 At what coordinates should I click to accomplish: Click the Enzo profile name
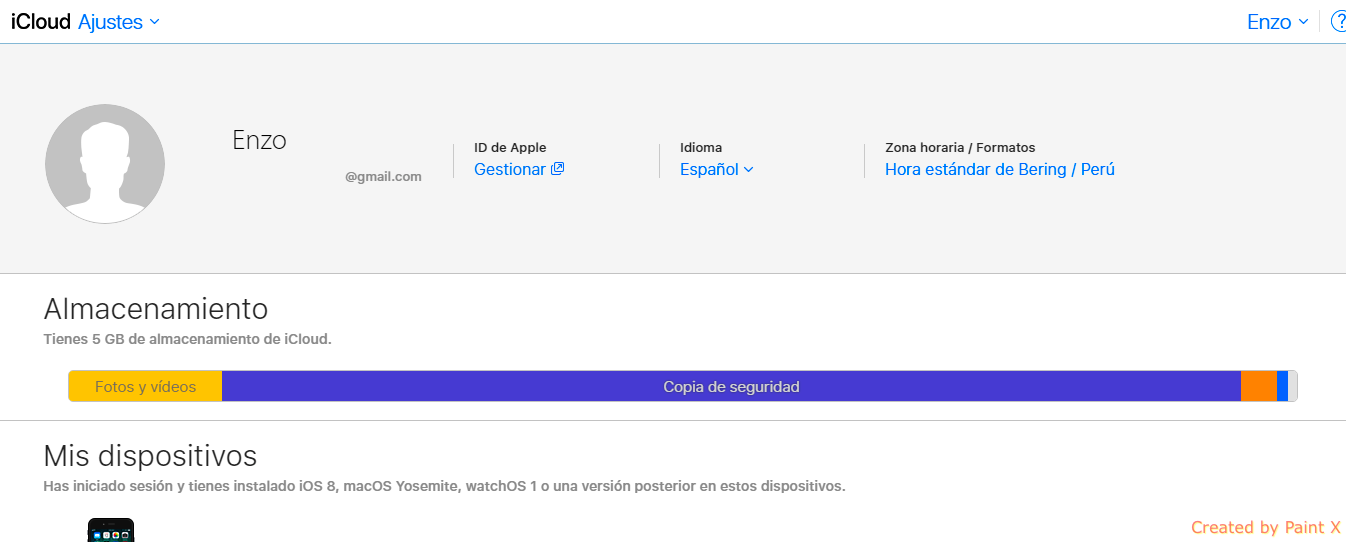coord(259,140)
